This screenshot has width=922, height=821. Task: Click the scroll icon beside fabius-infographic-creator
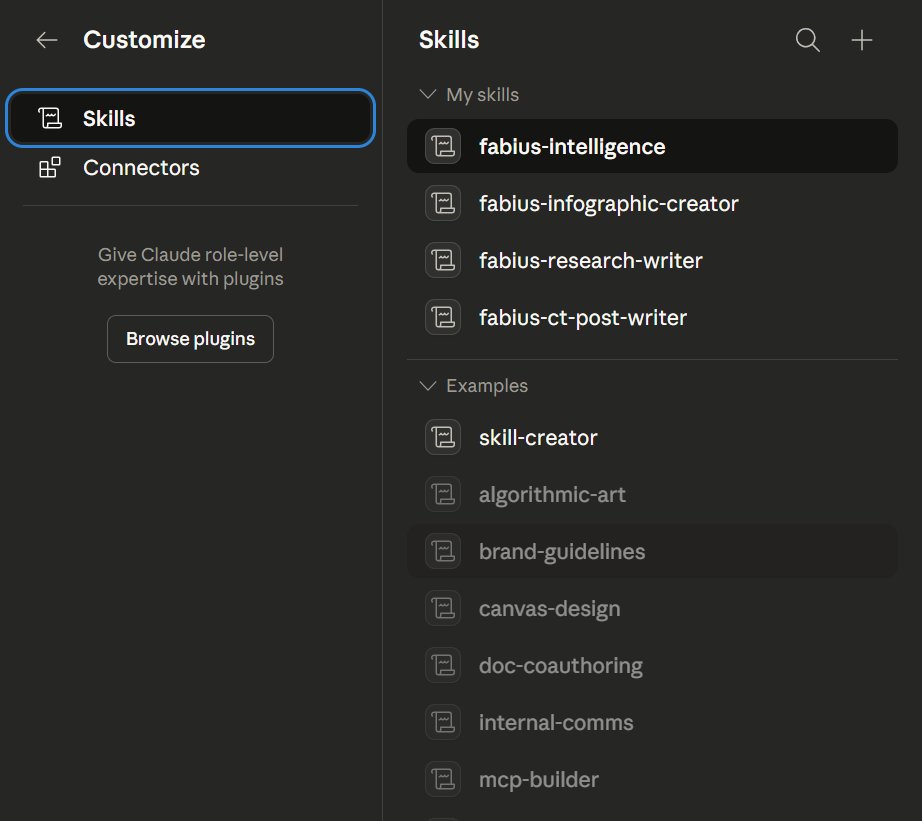(x=443, y=204)
